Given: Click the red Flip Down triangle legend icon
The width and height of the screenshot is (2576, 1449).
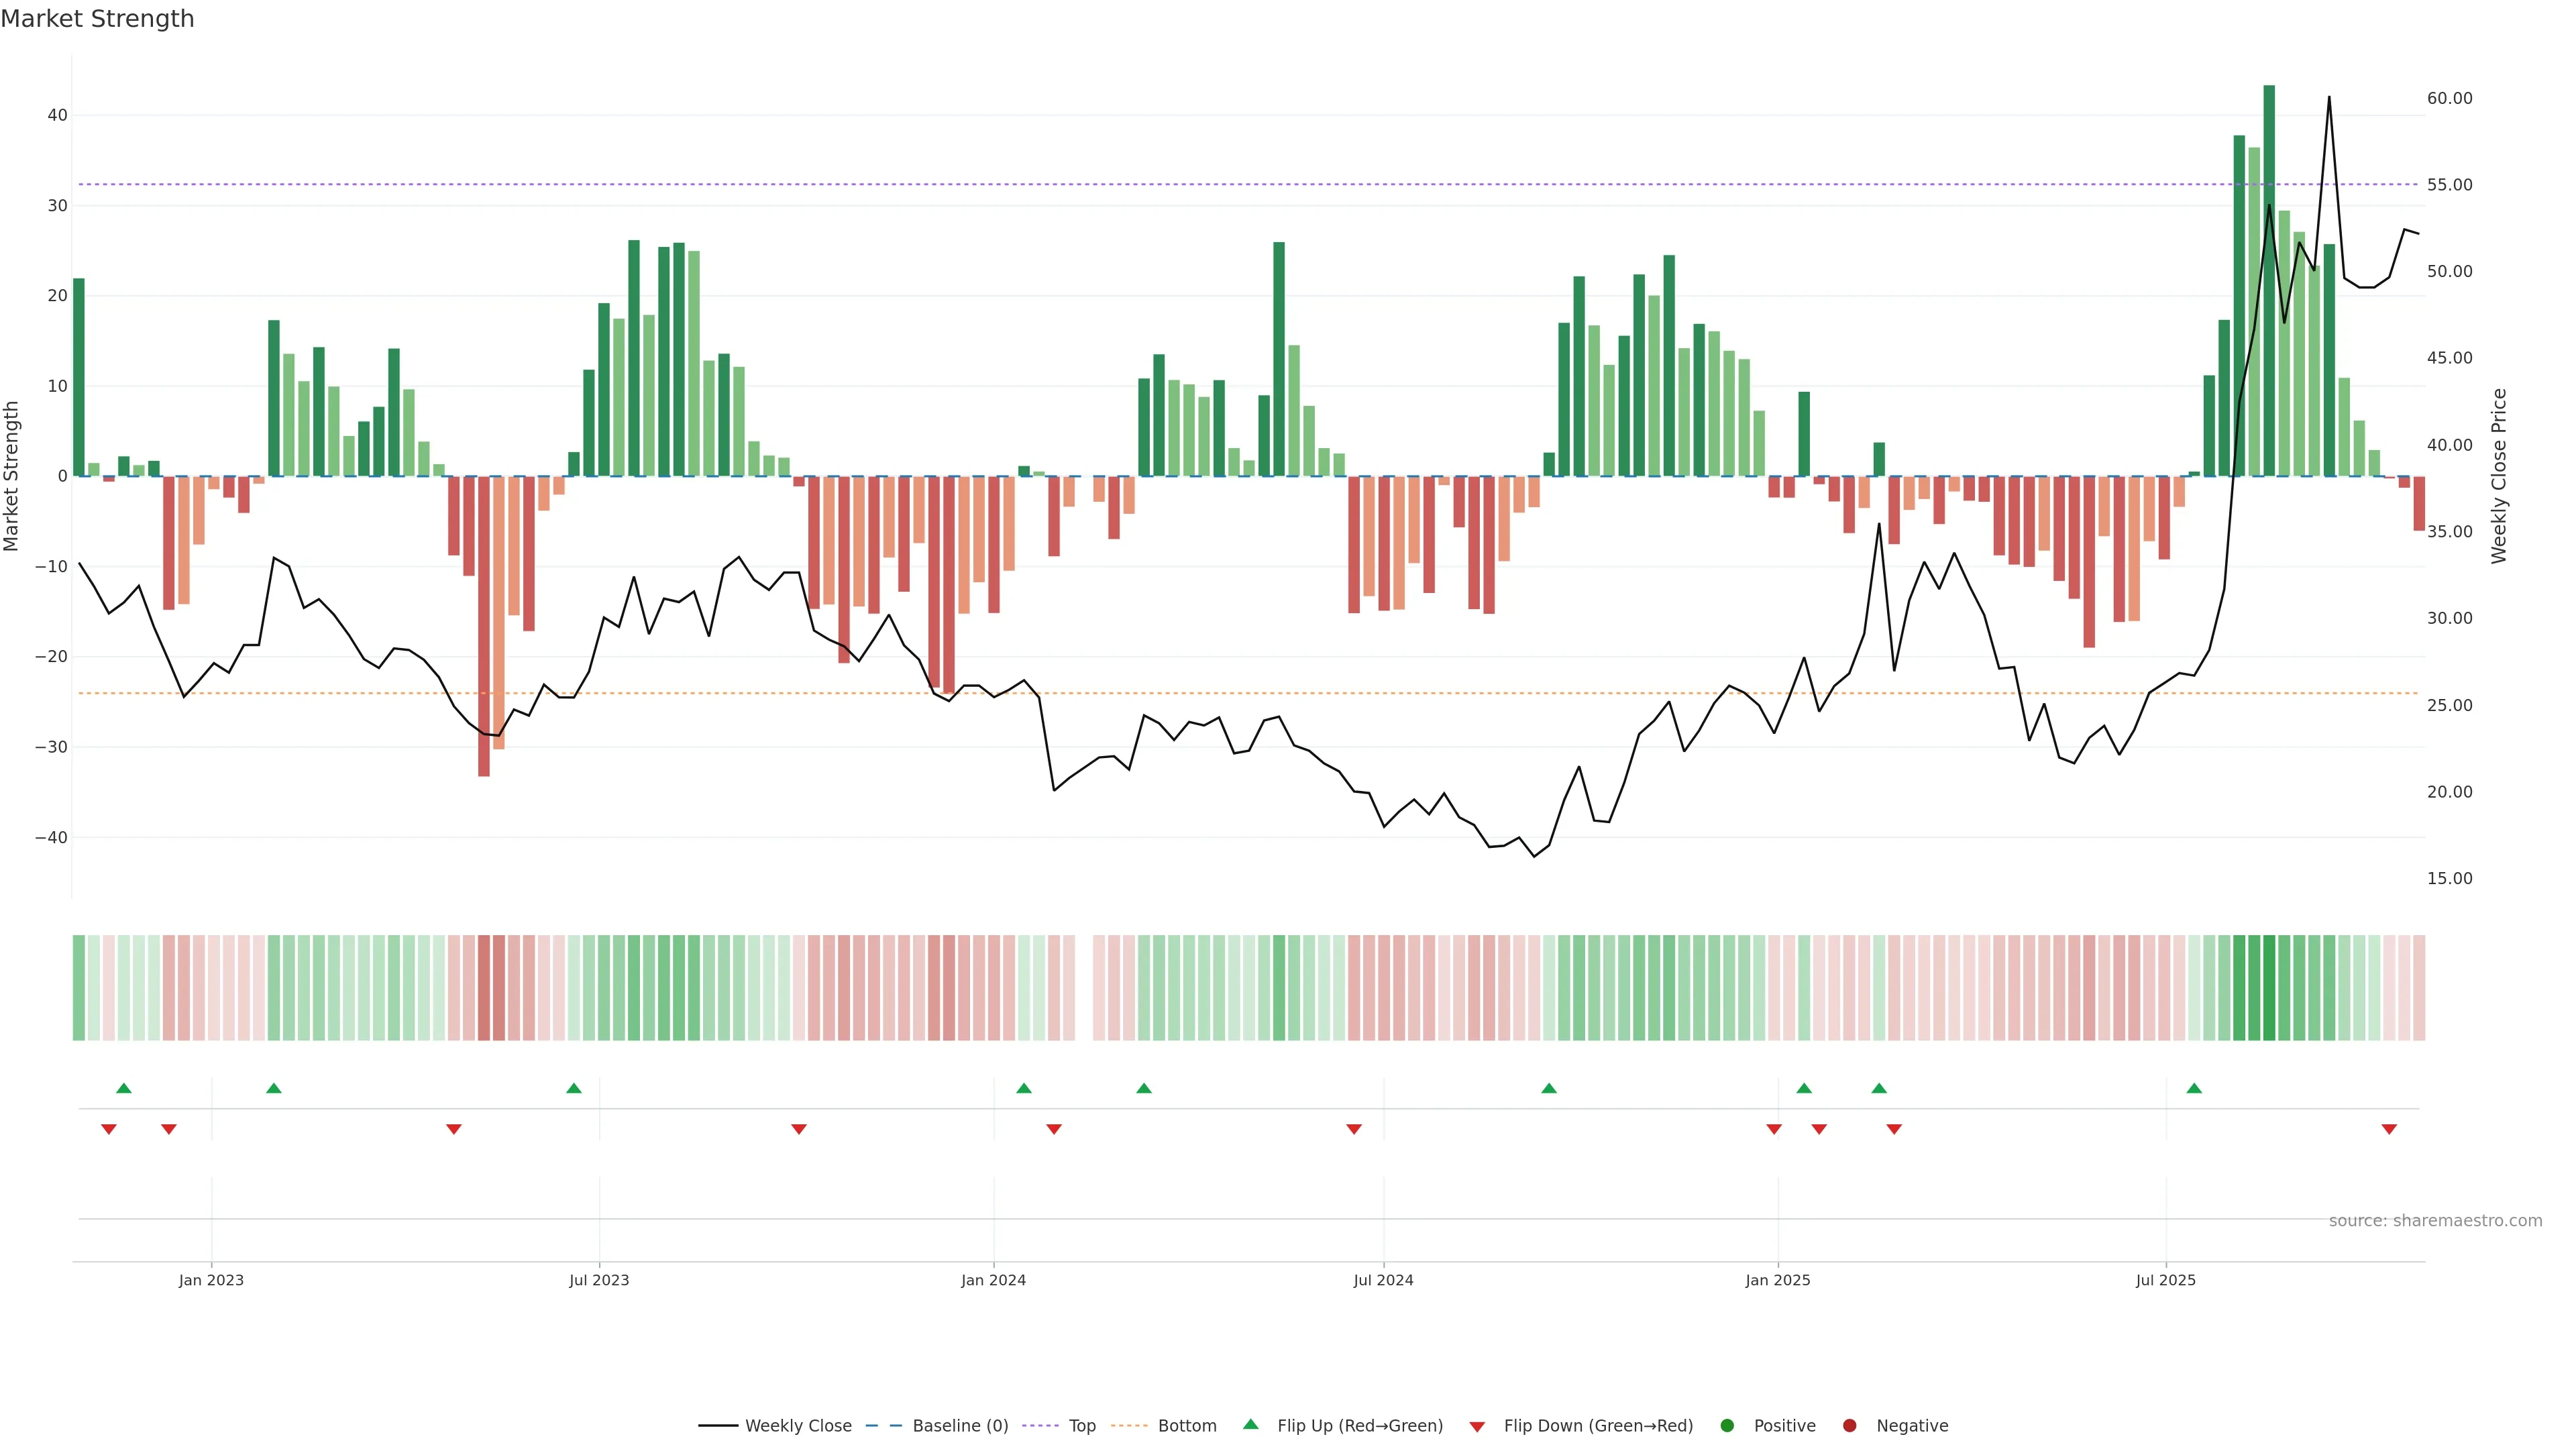Looking at the screenshot, I should pos(1477,1427).
